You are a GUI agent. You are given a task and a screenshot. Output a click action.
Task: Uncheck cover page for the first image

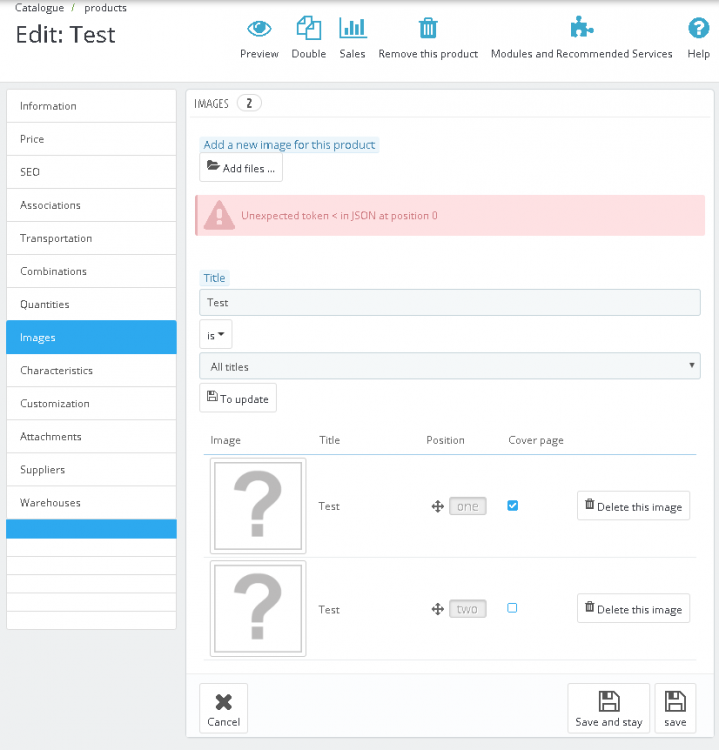513,506
